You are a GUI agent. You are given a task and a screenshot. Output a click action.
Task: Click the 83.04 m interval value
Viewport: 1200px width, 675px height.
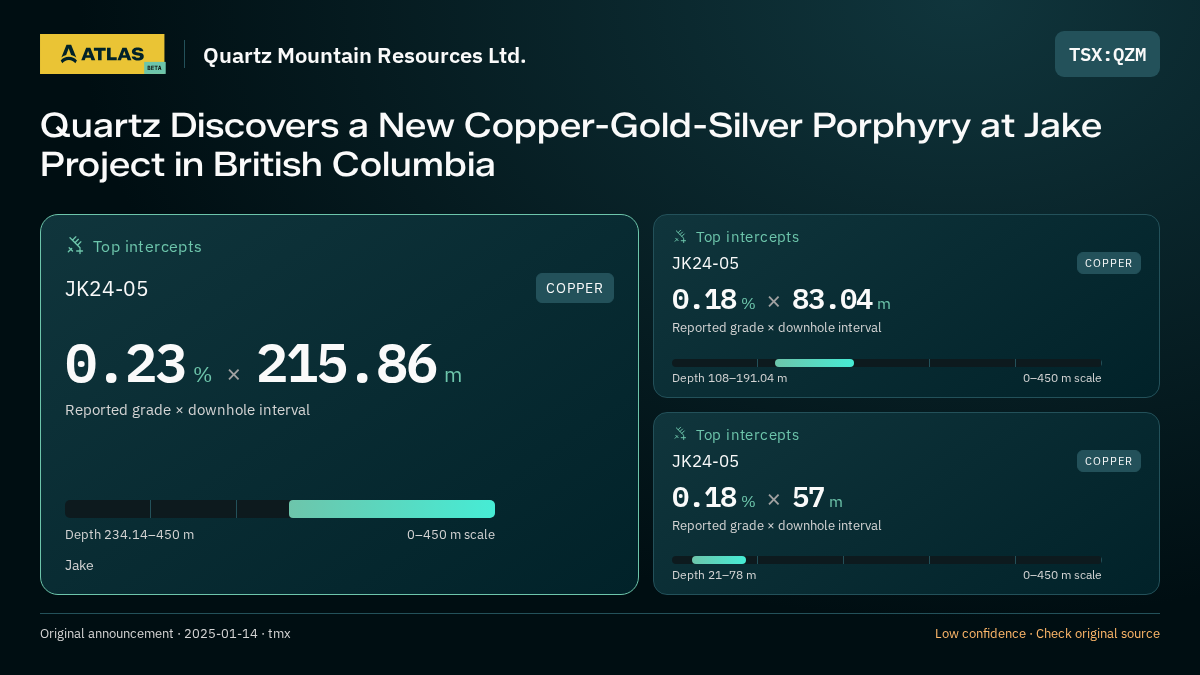coord(841,300)
